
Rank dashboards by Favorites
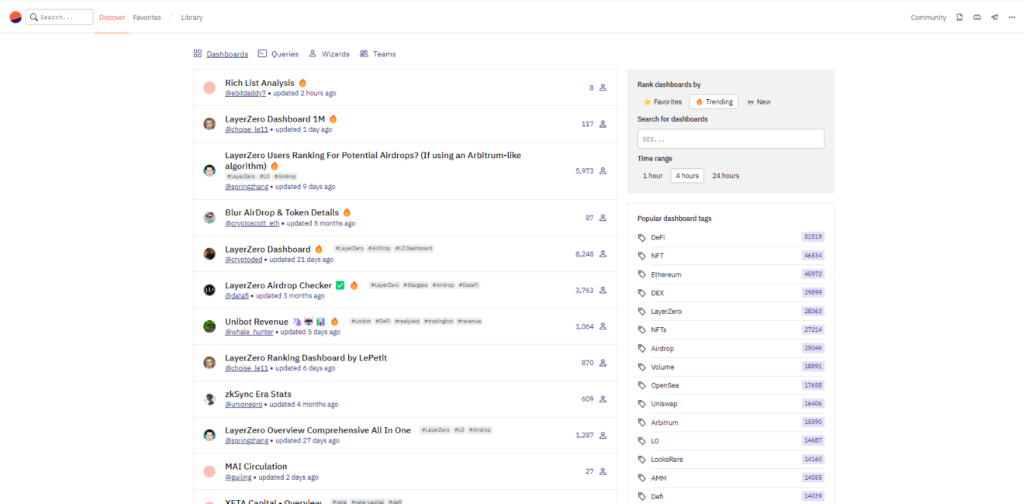(x=663, y=102)
